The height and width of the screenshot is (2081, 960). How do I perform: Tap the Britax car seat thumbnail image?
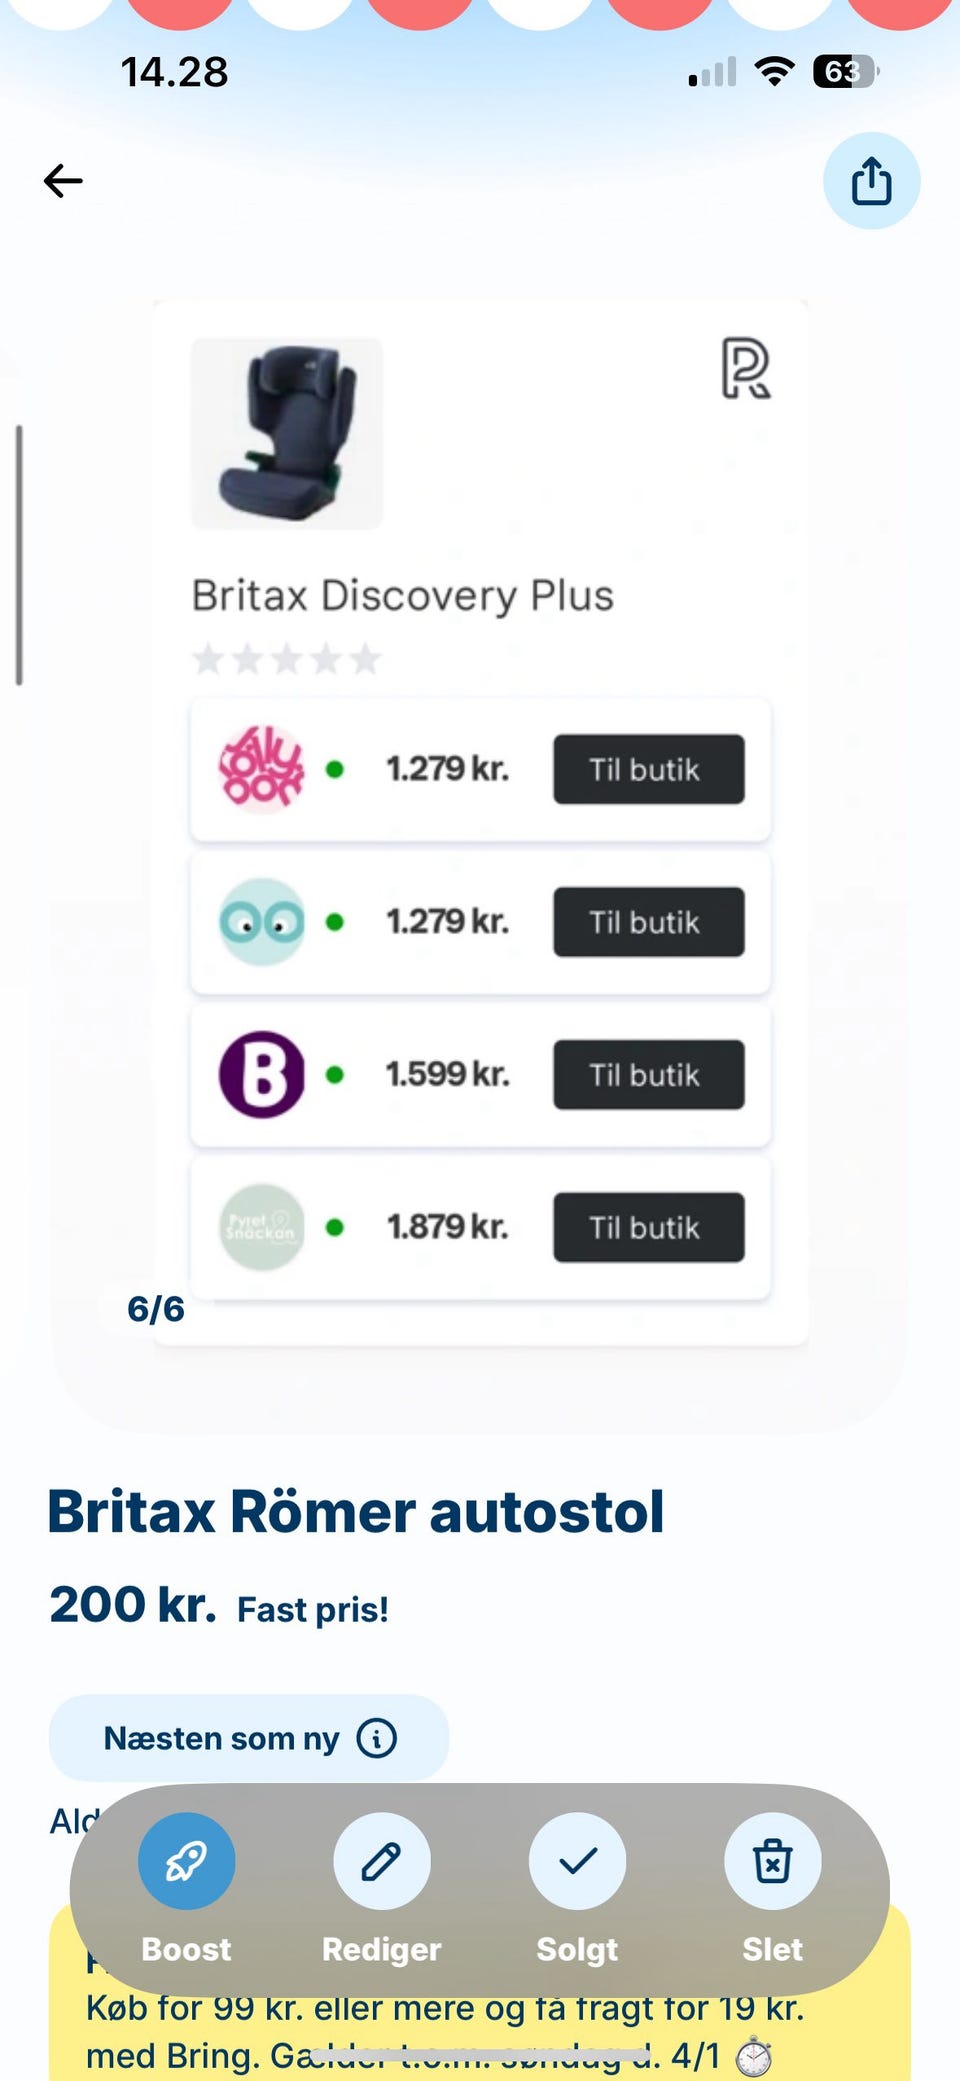[x=287, y=434]
